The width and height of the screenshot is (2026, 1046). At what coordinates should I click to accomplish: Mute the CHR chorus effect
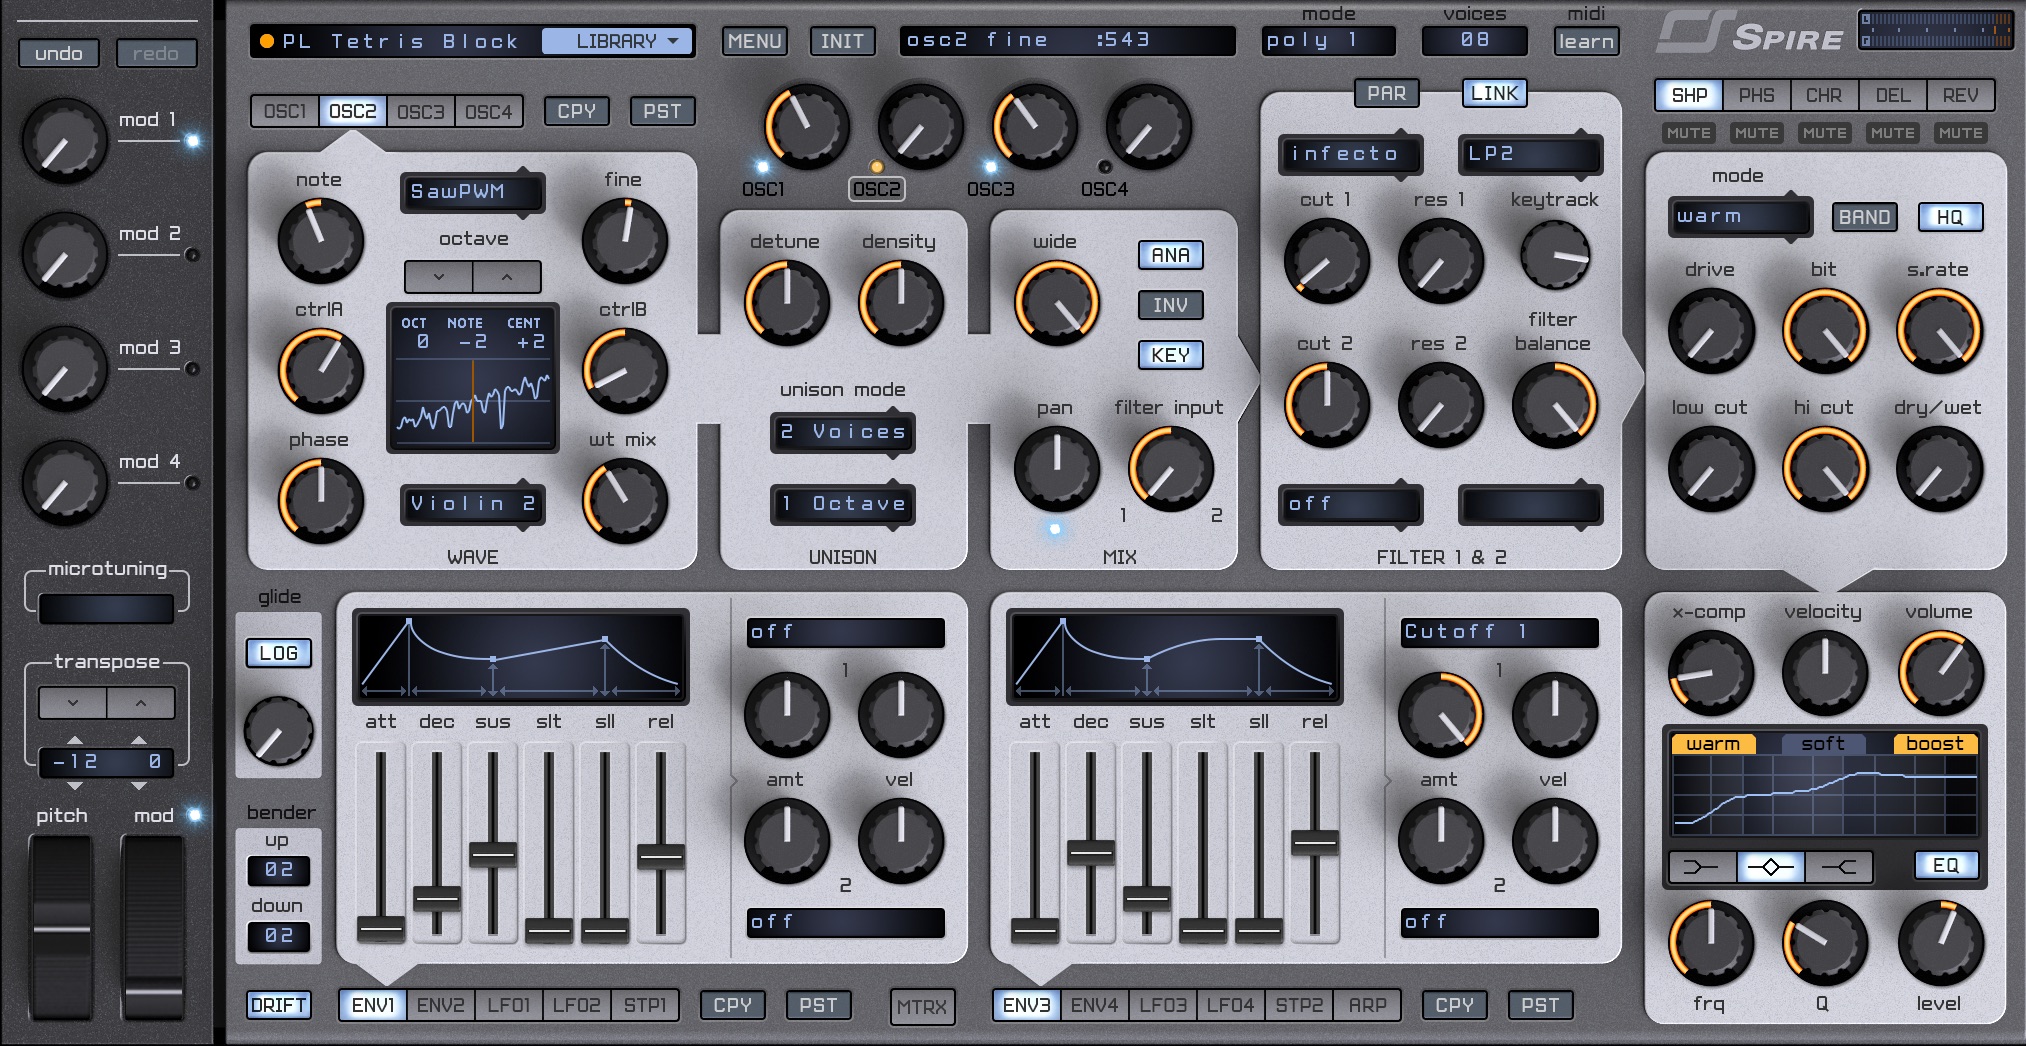[x=1823, y=132]
